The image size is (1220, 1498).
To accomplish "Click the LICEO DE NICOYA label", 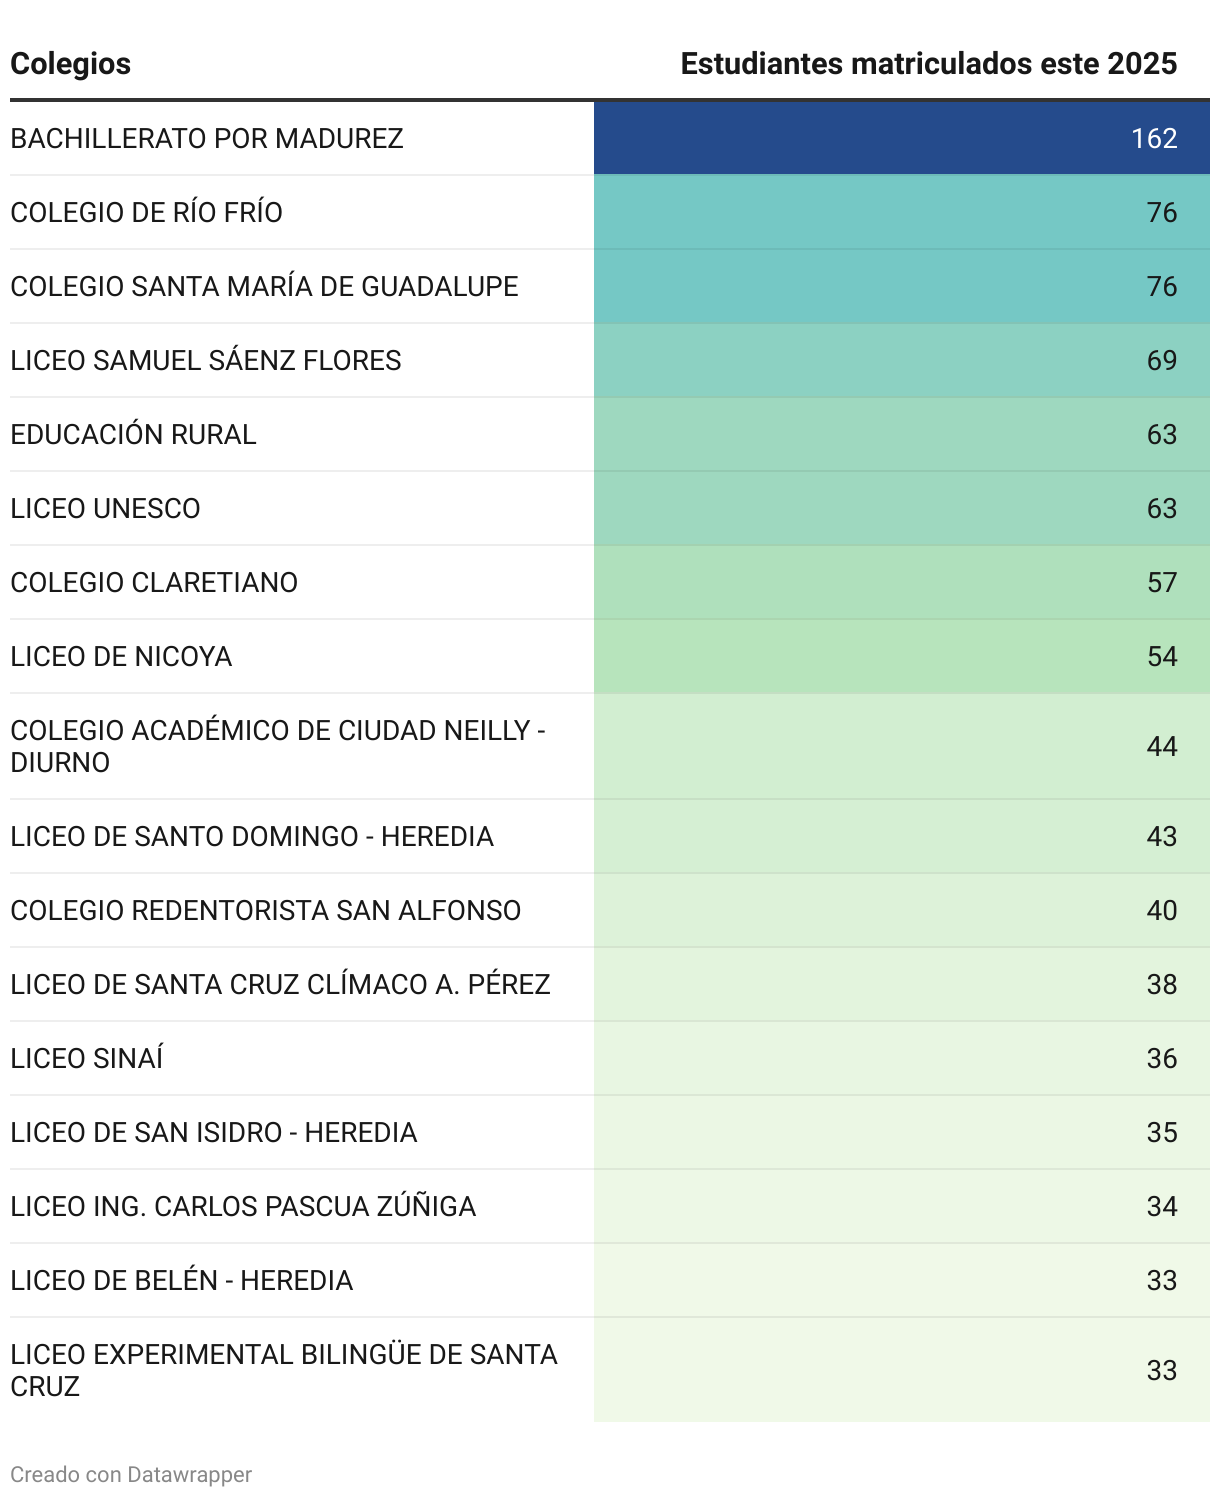I will [121, 656].
